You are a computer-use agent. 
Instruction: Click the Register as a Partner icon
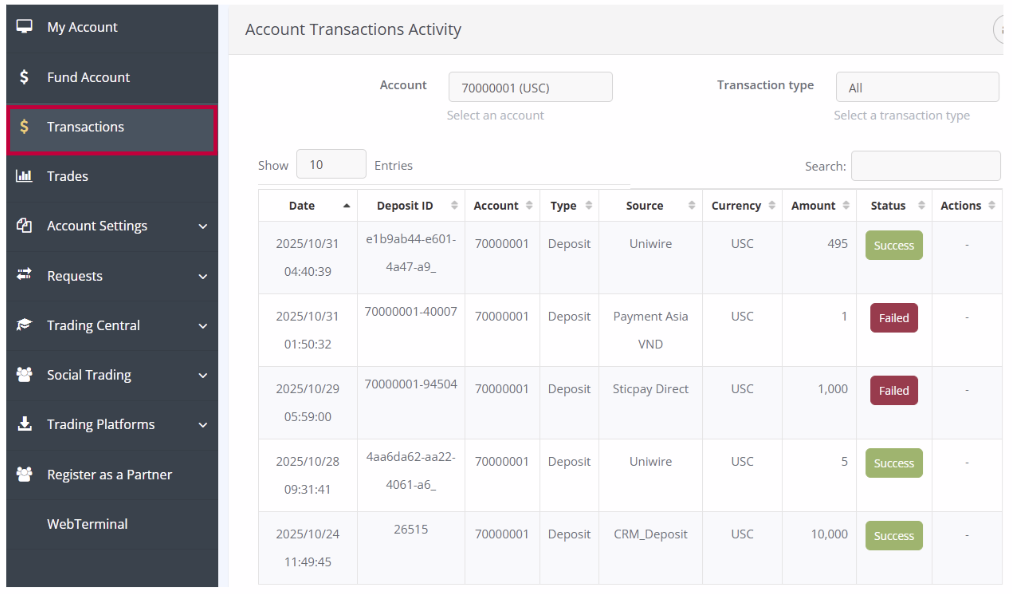[25, 474]
